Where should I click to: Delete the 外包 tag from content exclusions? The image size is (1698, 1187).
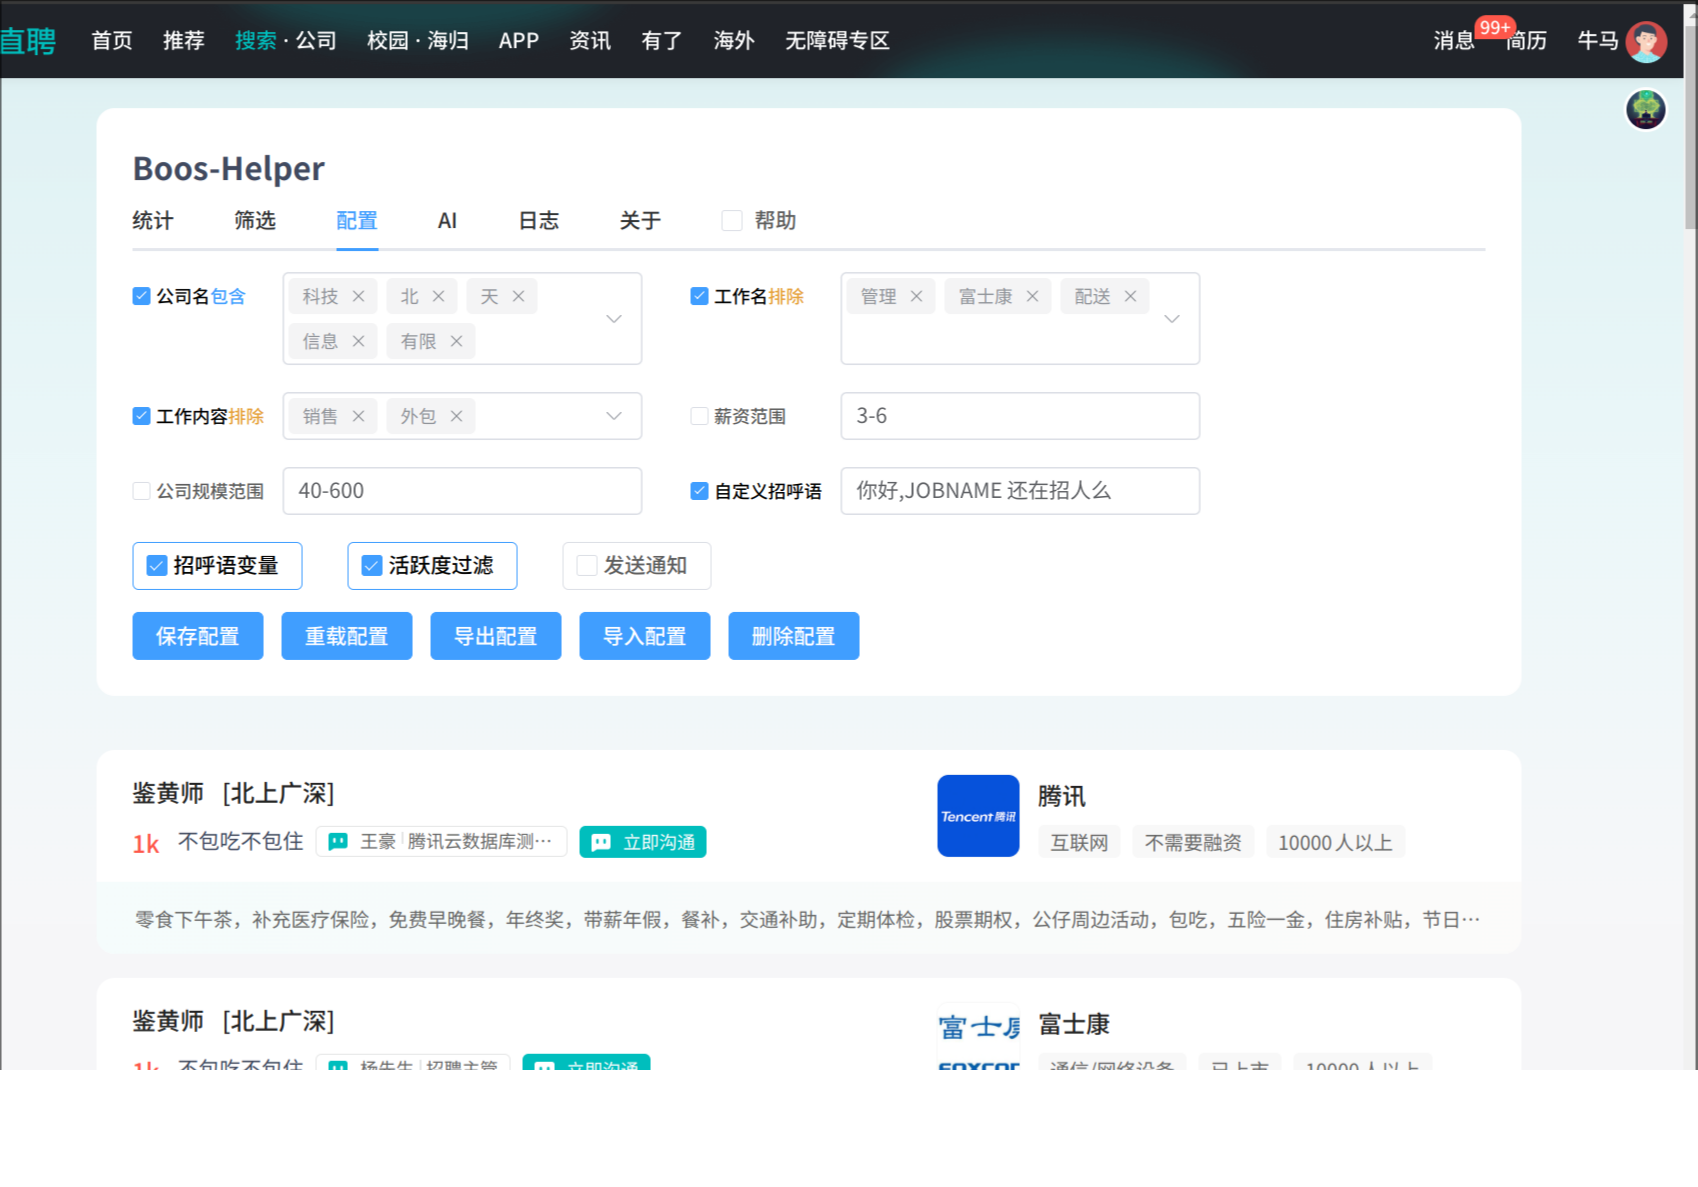(456, 417)
